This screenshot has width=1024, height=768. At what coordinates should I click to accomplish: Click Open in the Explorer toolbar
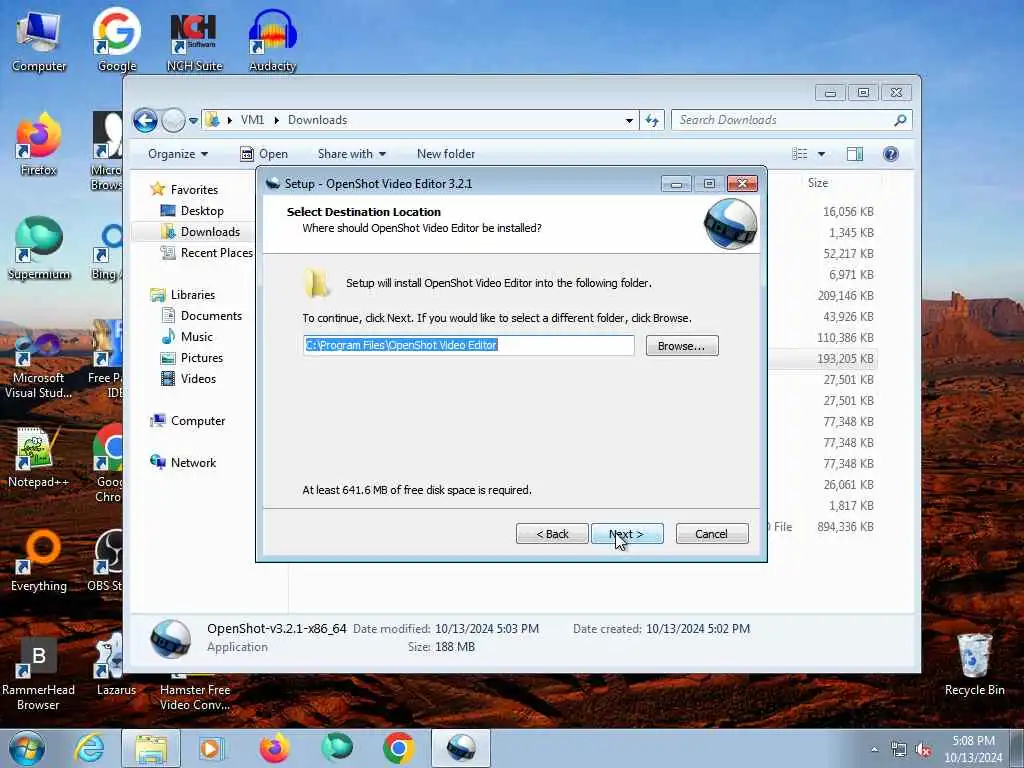(264, 154)
